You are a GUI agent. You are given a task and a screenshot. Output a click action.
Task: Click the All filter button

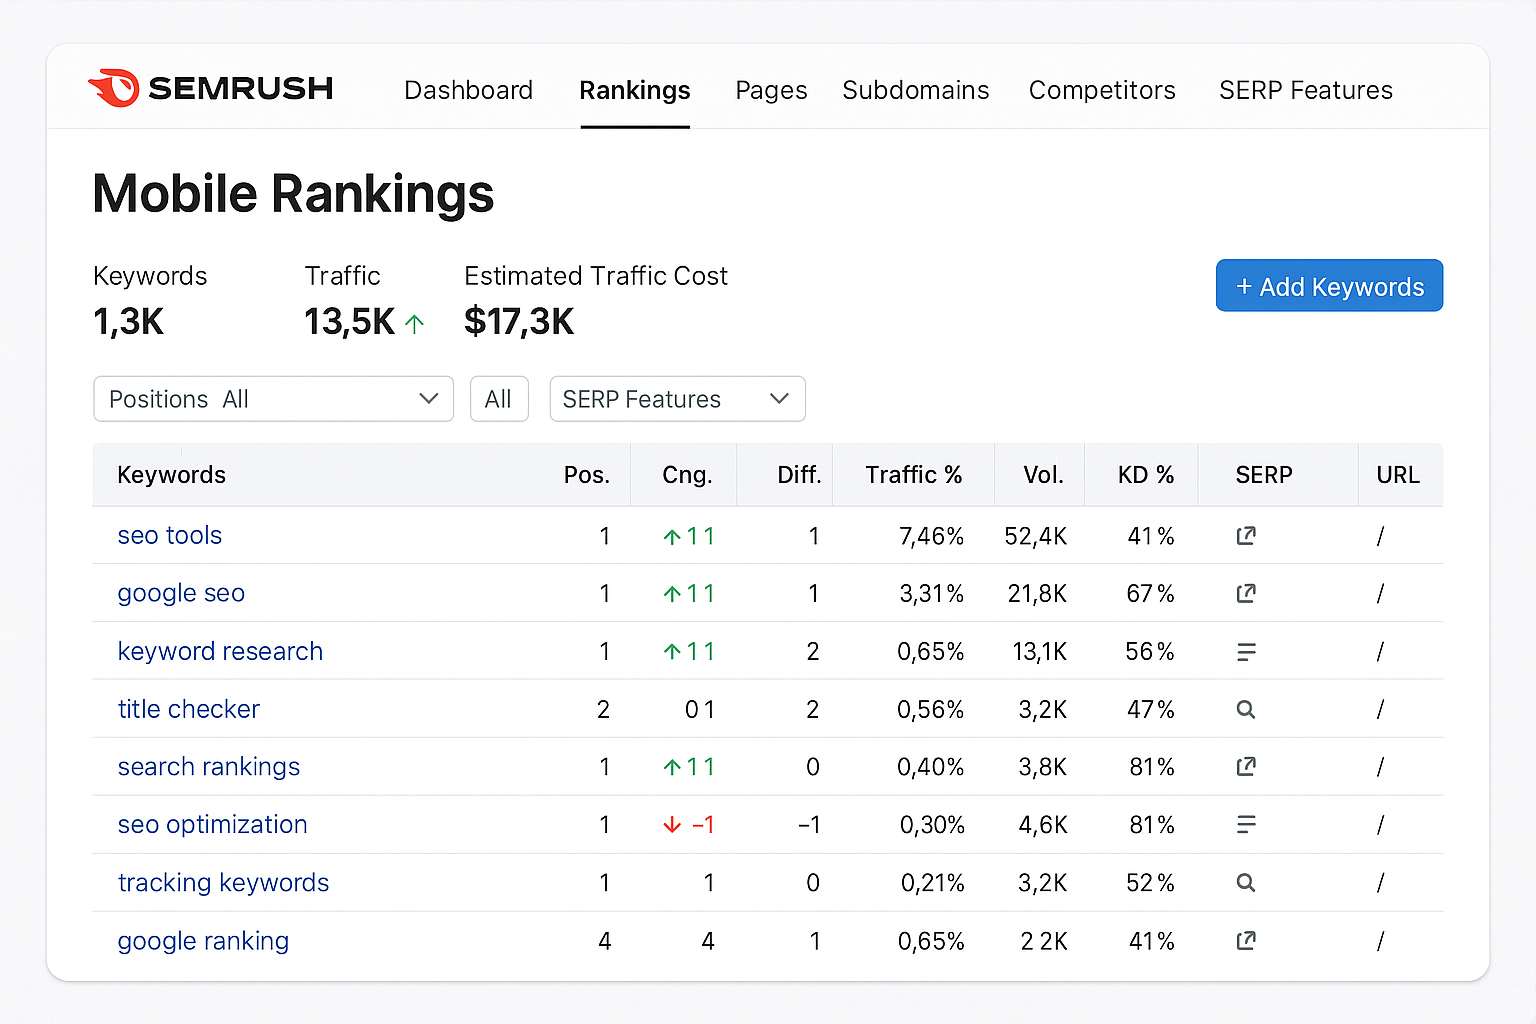point(499,399)
